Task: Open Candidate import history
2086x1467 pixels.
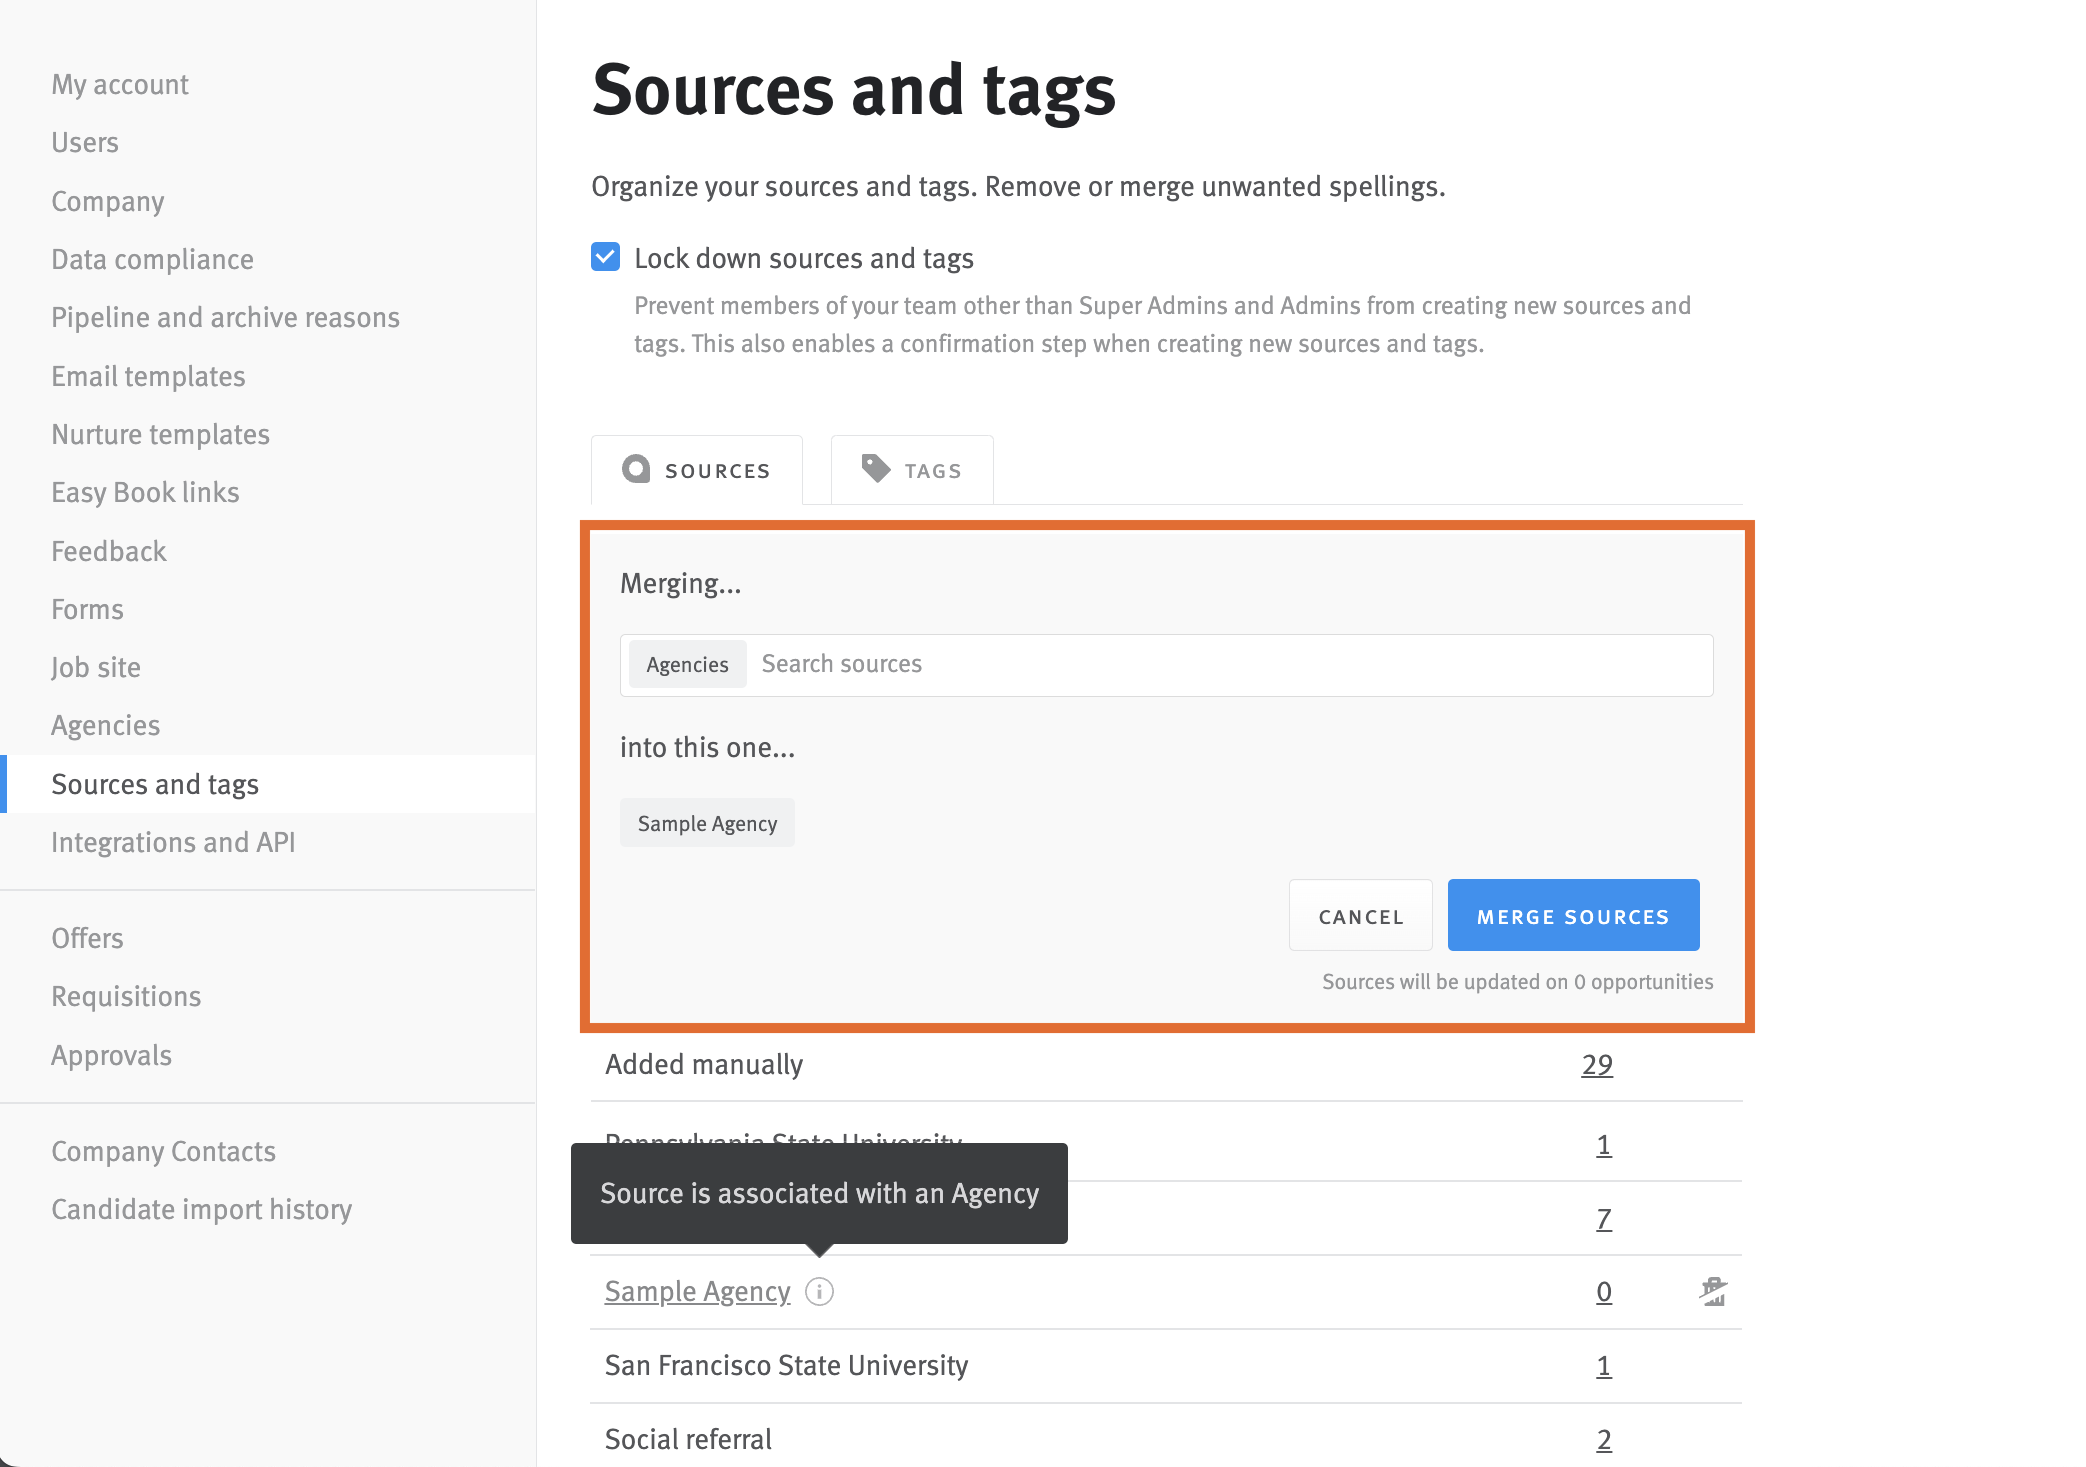Action: [x=201, y=1209]
